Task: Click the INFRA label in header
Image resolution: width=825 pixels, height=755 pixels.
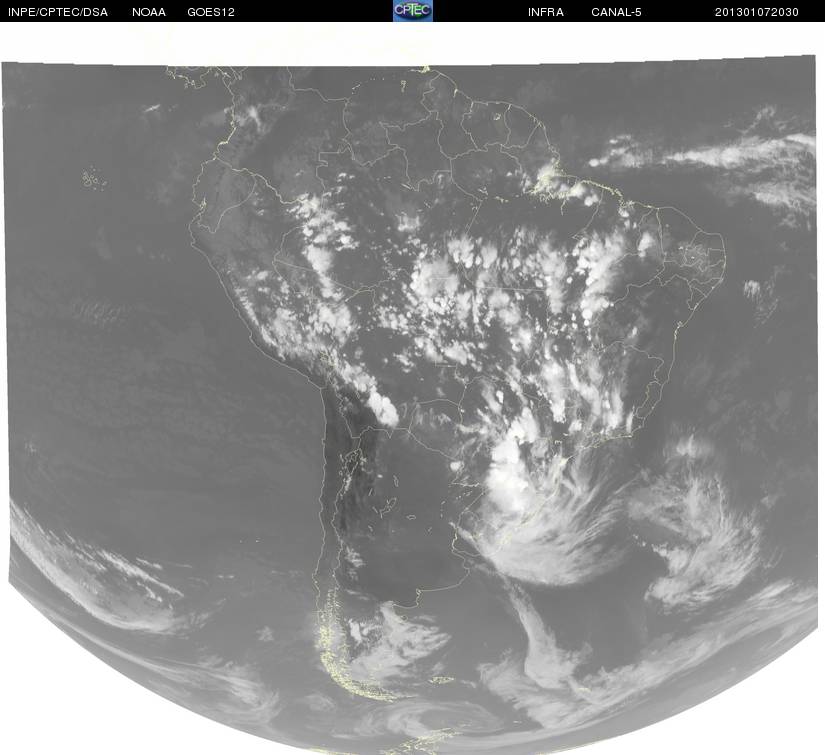Action: click(546, 12)
